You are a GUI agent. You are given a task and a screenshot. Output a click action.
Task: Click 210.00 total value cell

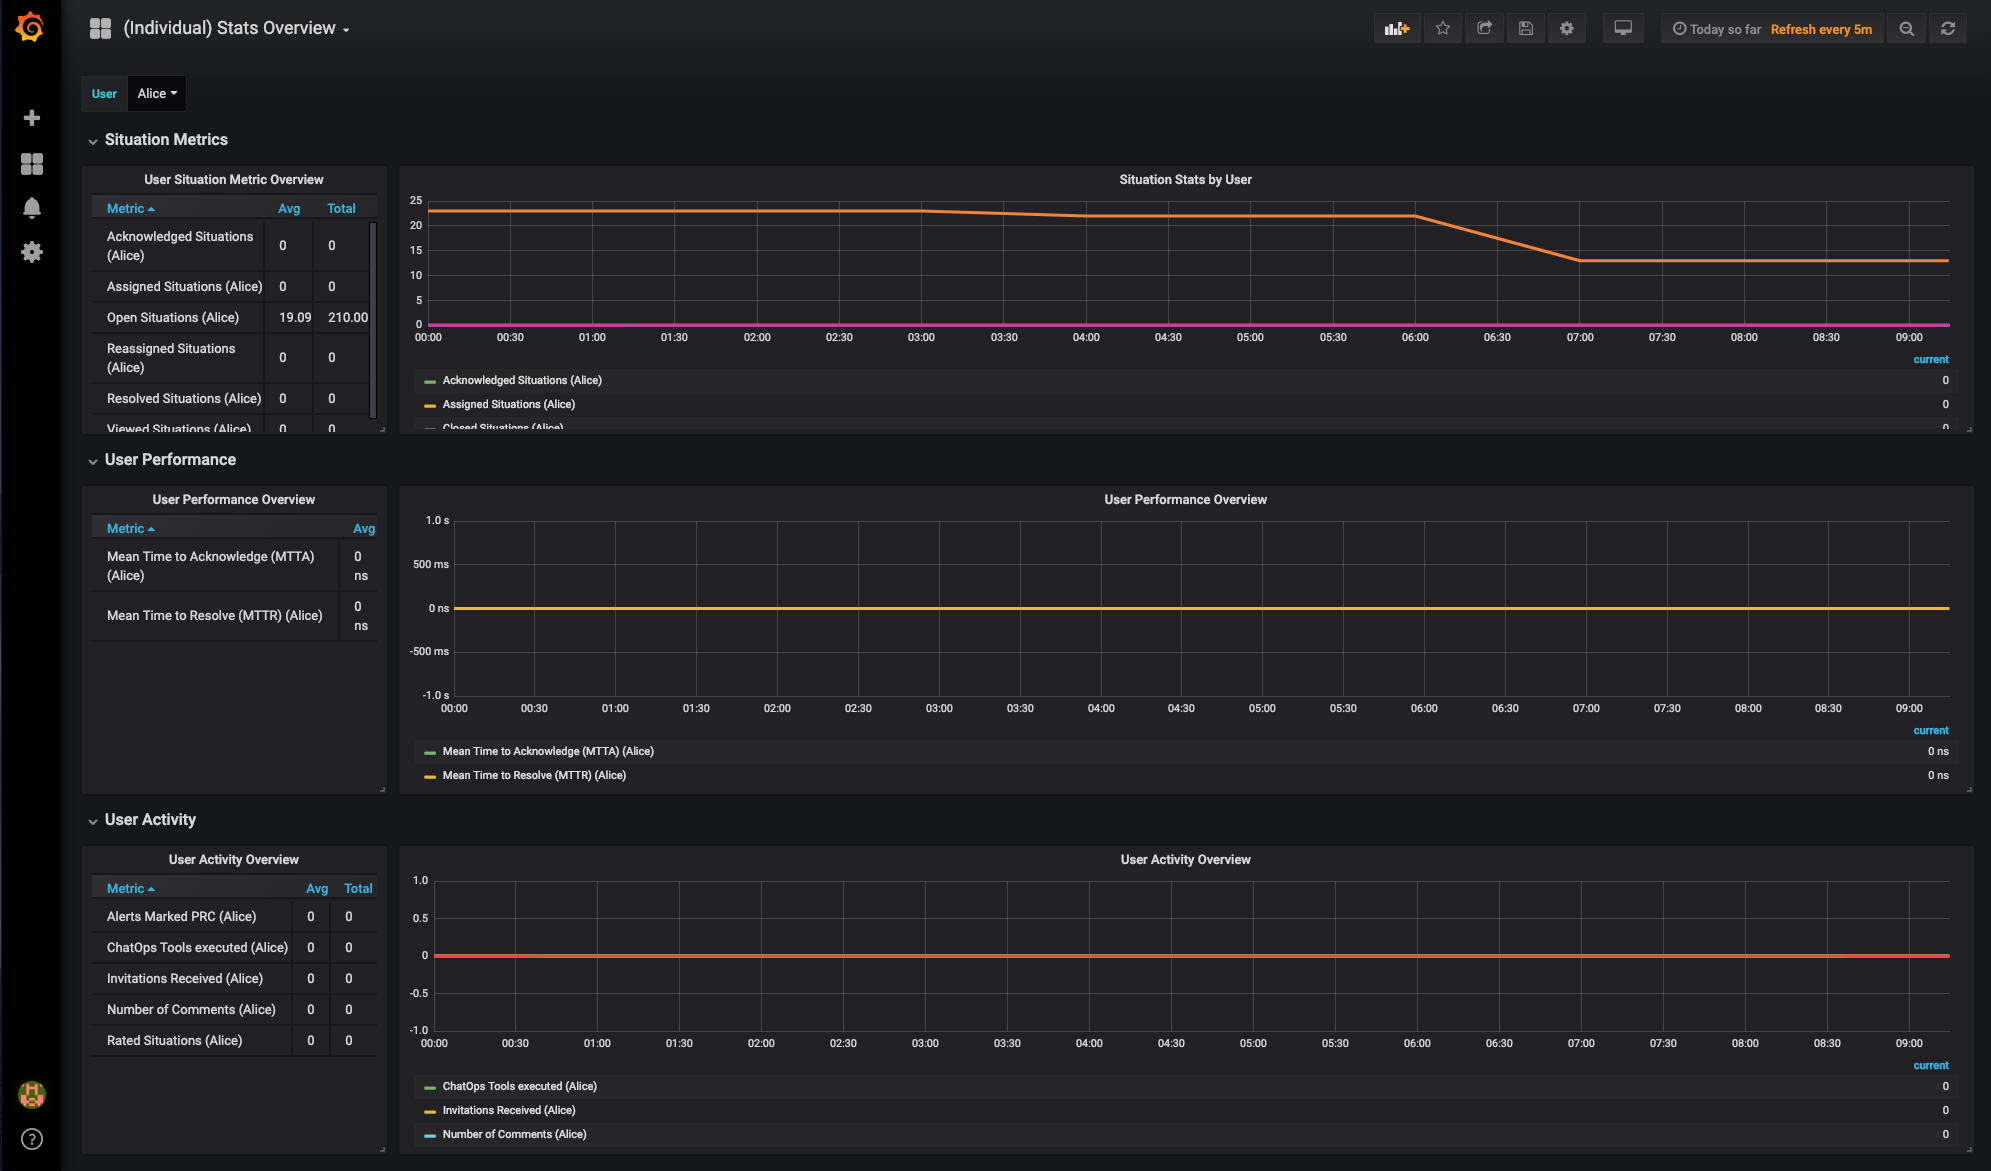348,317
